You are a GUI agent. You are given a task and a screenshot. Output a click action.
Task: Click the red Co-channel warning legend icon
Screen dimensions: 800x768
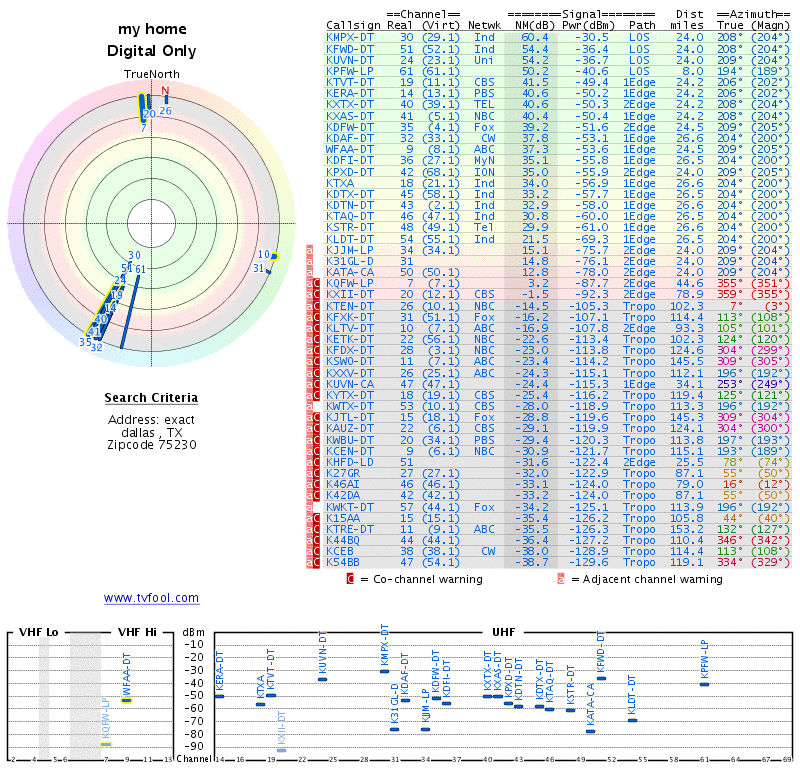pos(350,579)
